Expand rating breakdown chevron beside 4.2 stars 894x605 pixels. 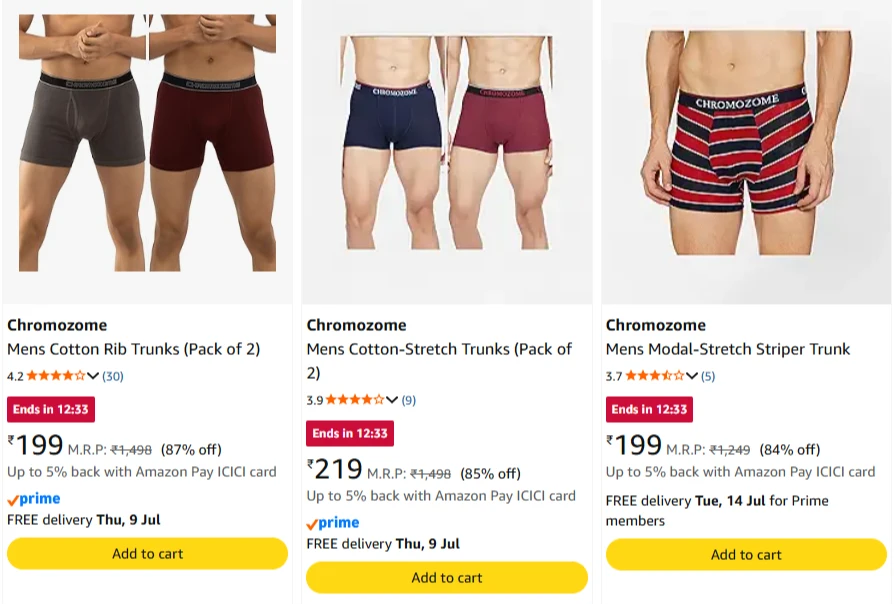point(93,376)
